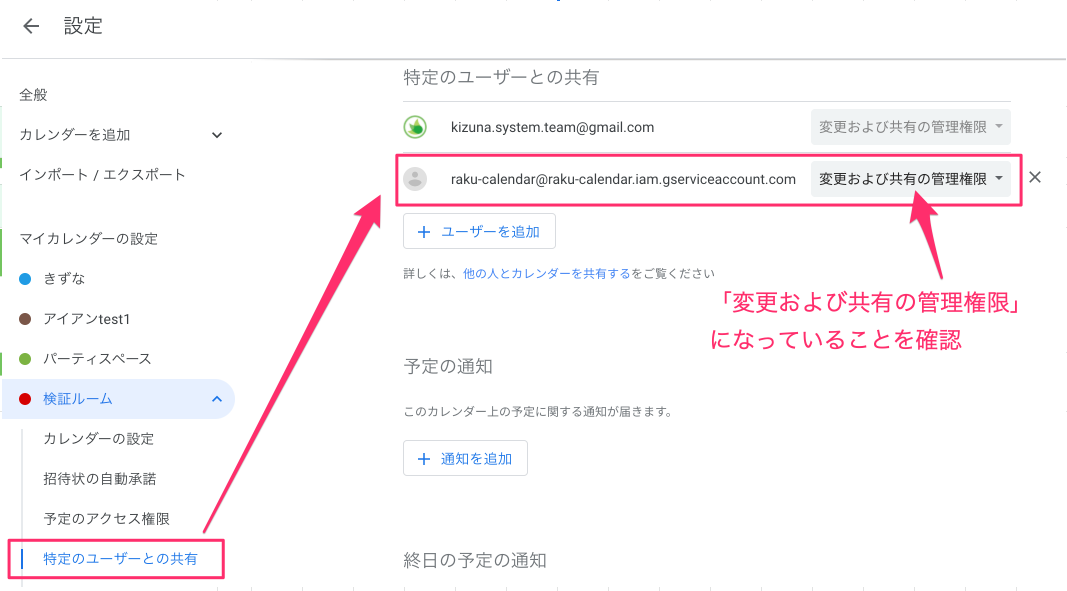Click the green color dot for パーティスペース
The image size is (1067, 591).
(x=25, y=359)
